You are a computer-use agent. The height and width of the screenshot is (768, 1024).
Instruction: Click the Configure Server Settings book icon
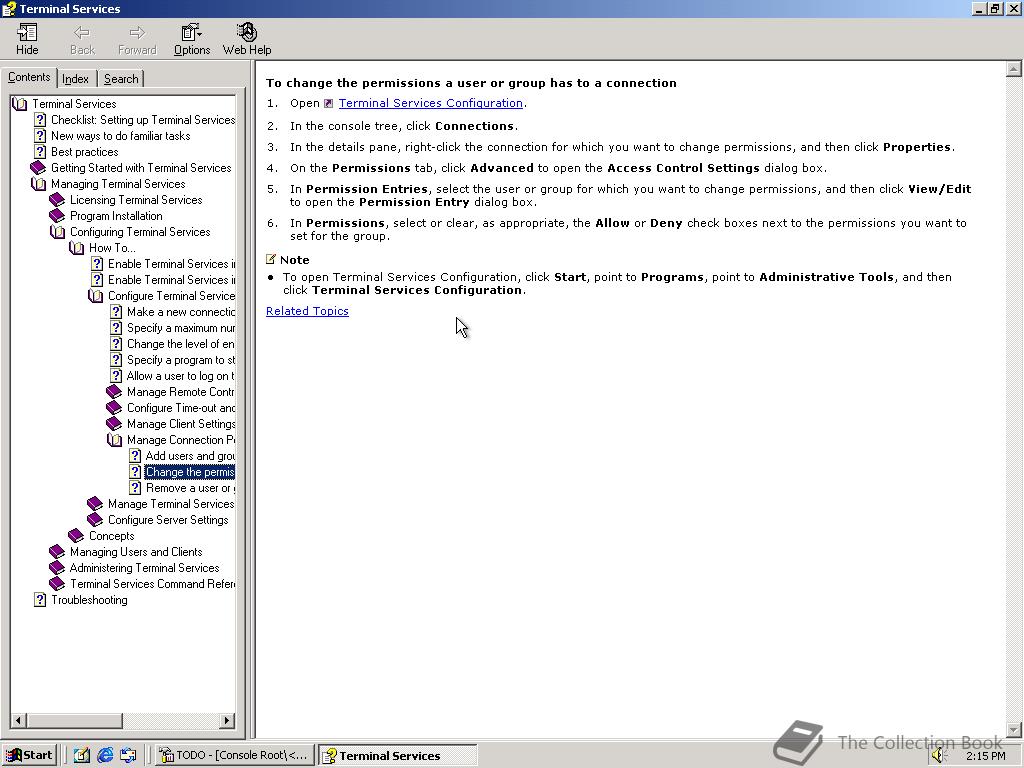(95, 520)
